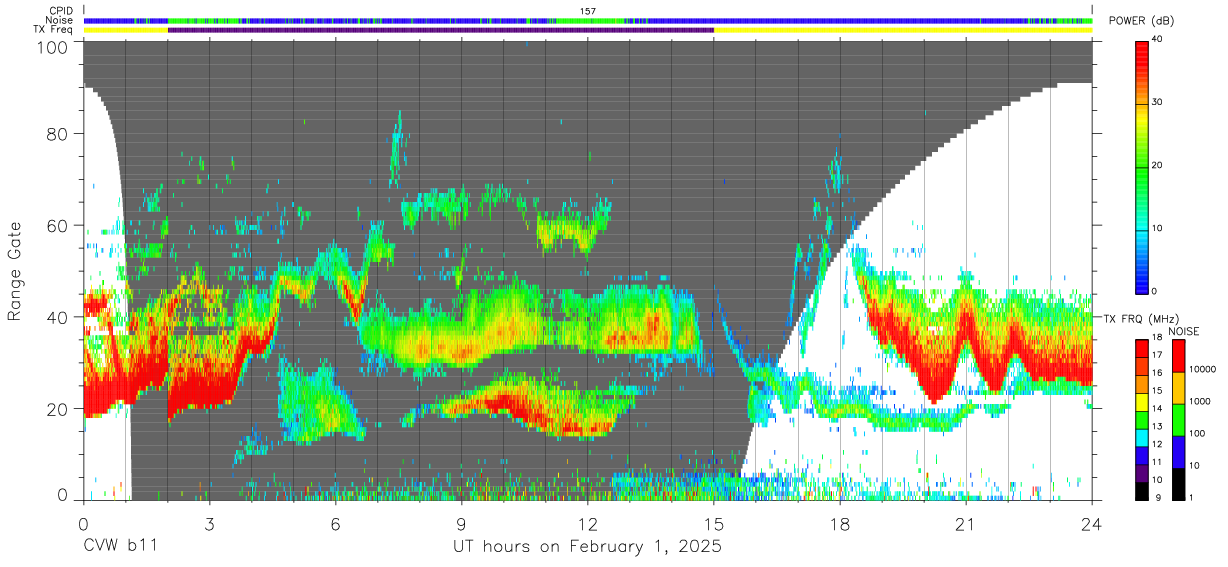The height and width of the screenshot is (567, 1228).
Task: Click the purple segment of the TX Freq strip
Action: (441, 30)
